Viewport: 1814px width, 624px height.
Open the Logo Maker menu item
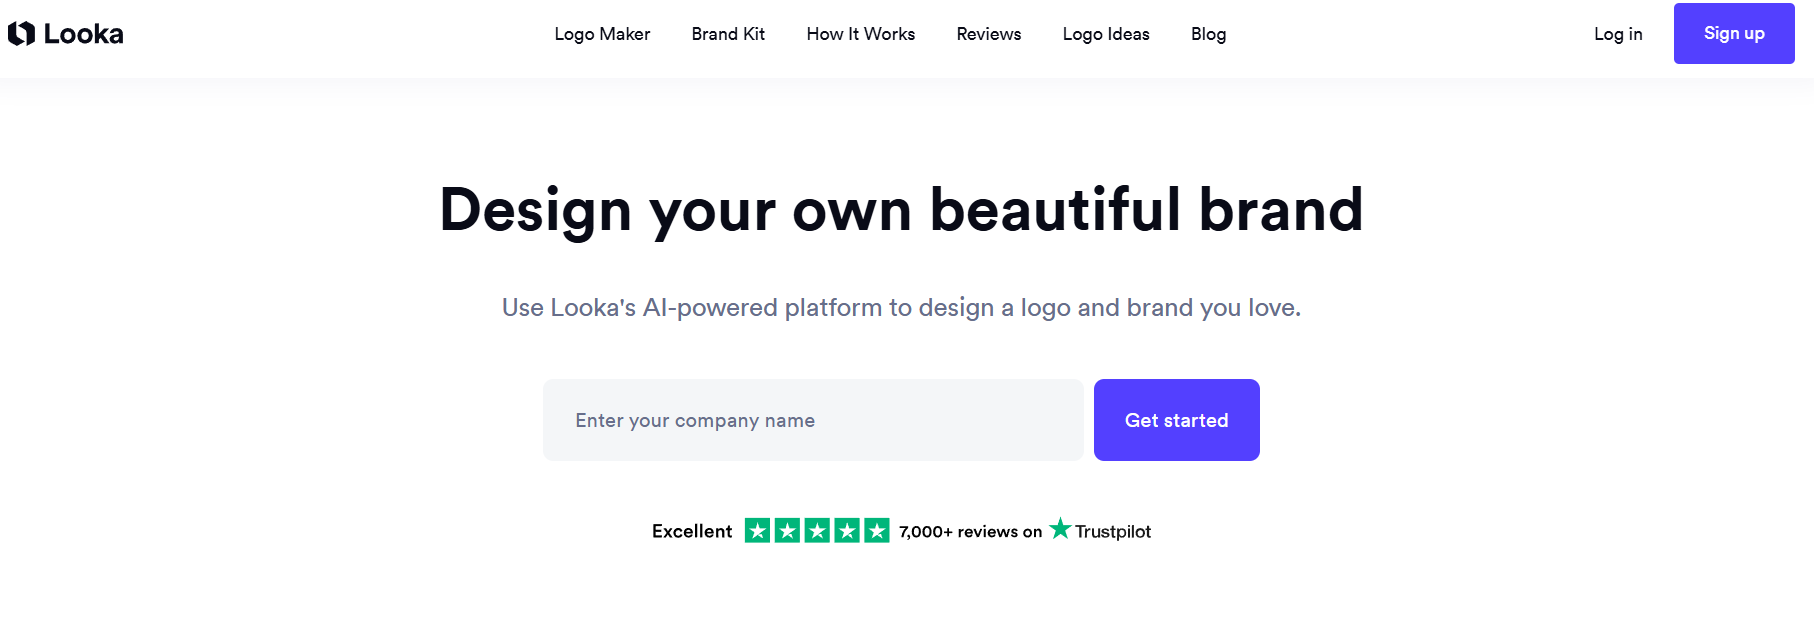click(x=602, y=34)
